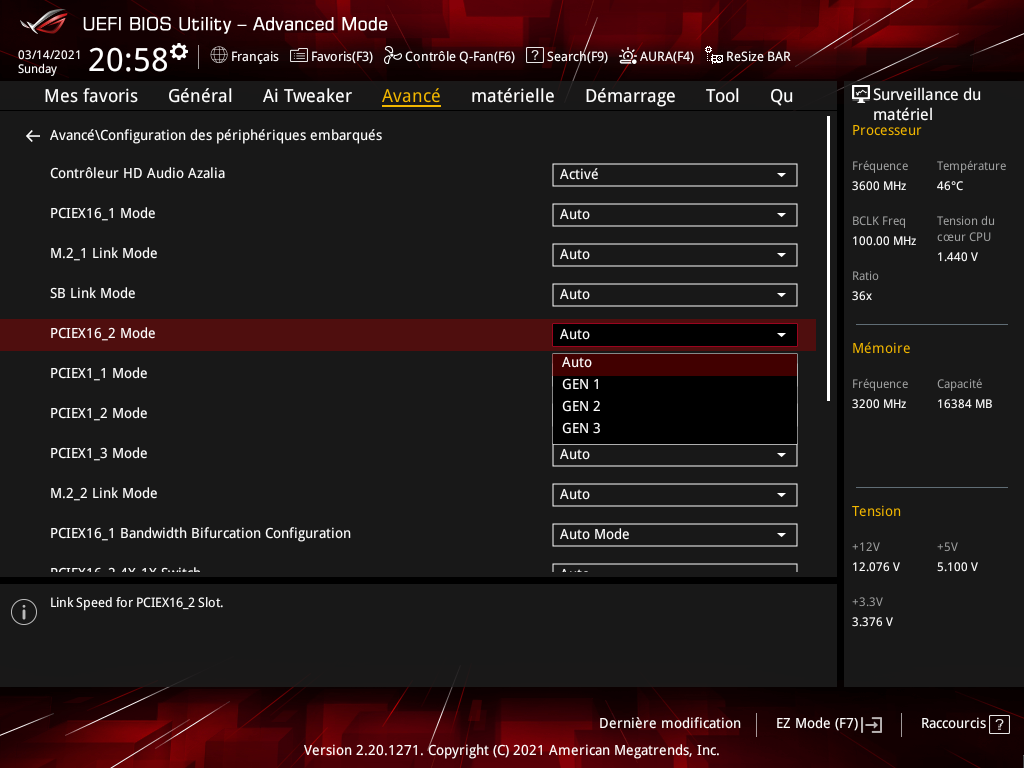
Task: Click the Mémoire section heading
Action: pos(880,349)
